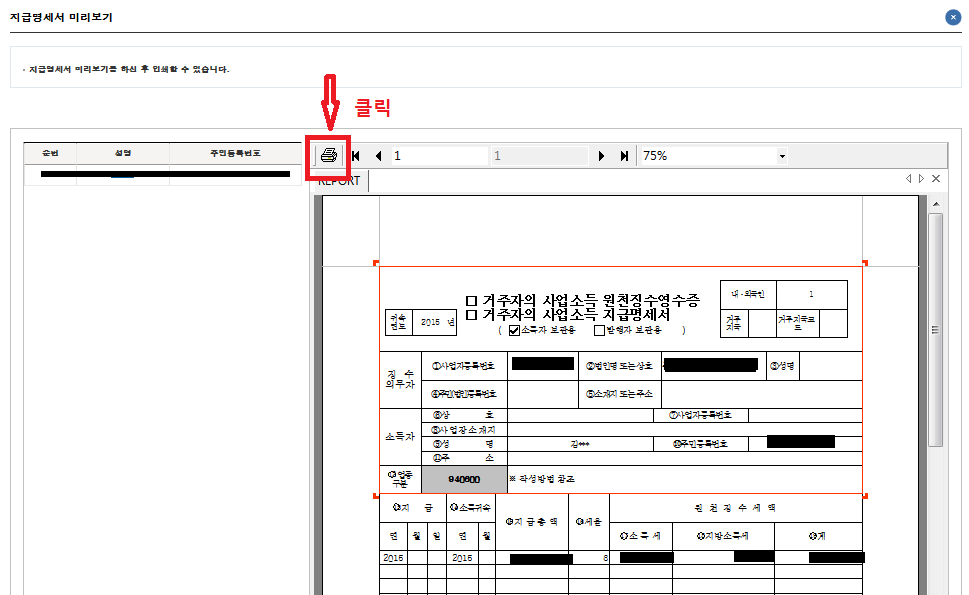Open the 75% zoom level dropdown
969x595 pixels.
coord(781,156)
